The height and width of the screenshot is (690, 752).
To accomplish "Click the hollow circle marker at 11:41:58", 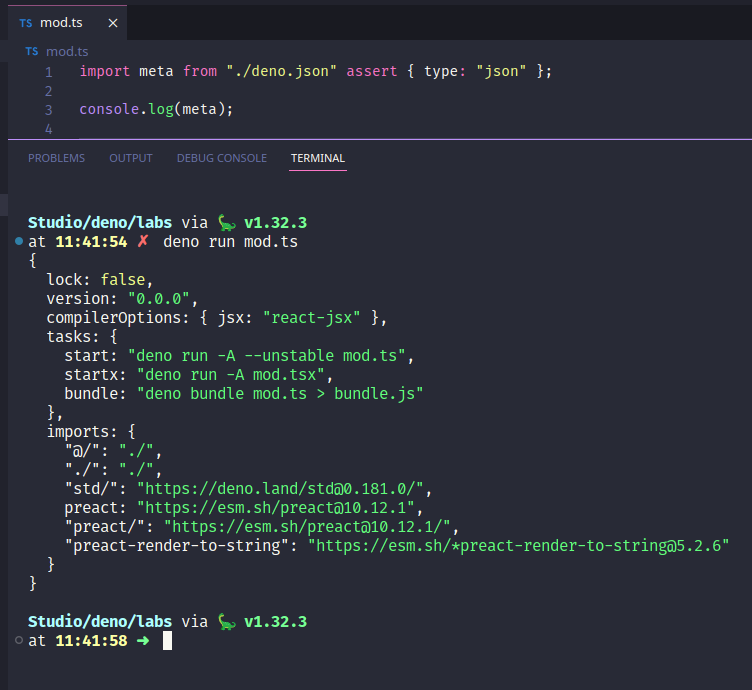I will pyautogui.click(x=19, y=640).
